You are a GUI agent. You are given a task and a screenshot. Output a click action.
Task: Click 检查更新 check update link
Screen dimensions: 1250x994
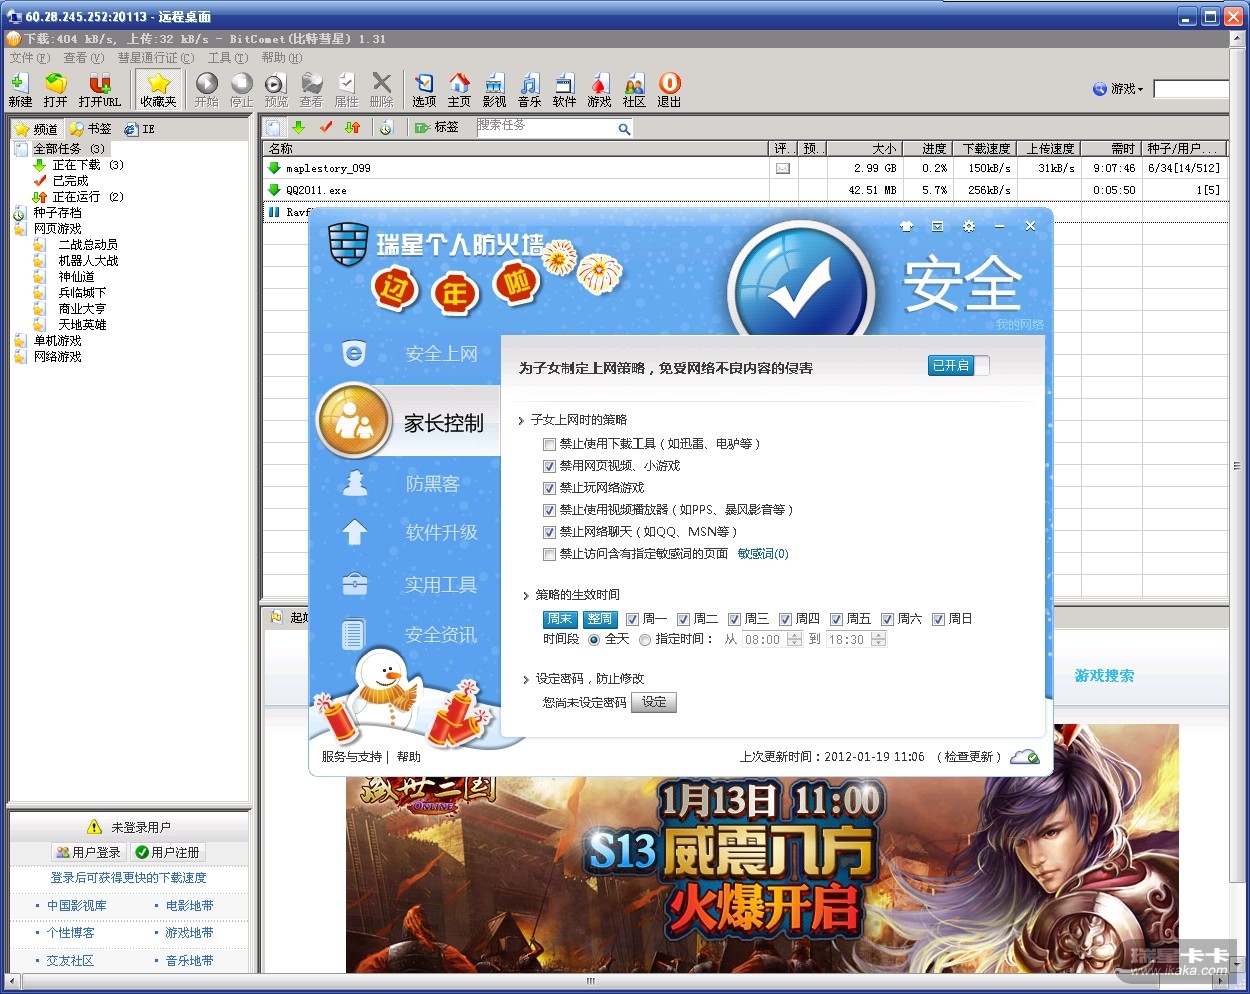coord(968,757)
